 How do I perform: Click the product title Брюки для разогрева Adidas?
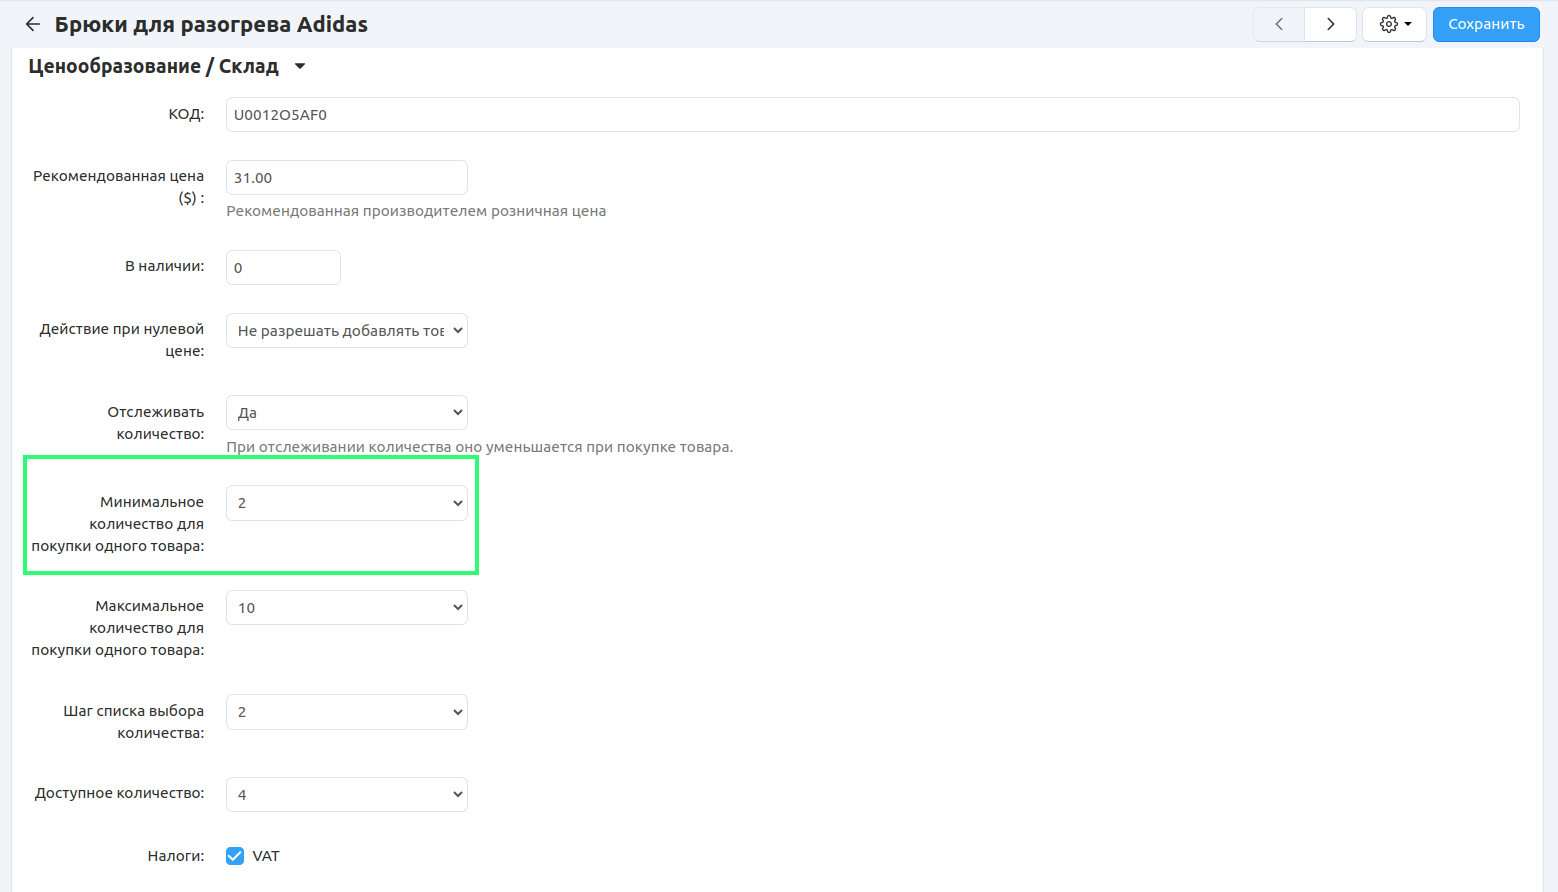pyautogui.click(x=211, y=24)
